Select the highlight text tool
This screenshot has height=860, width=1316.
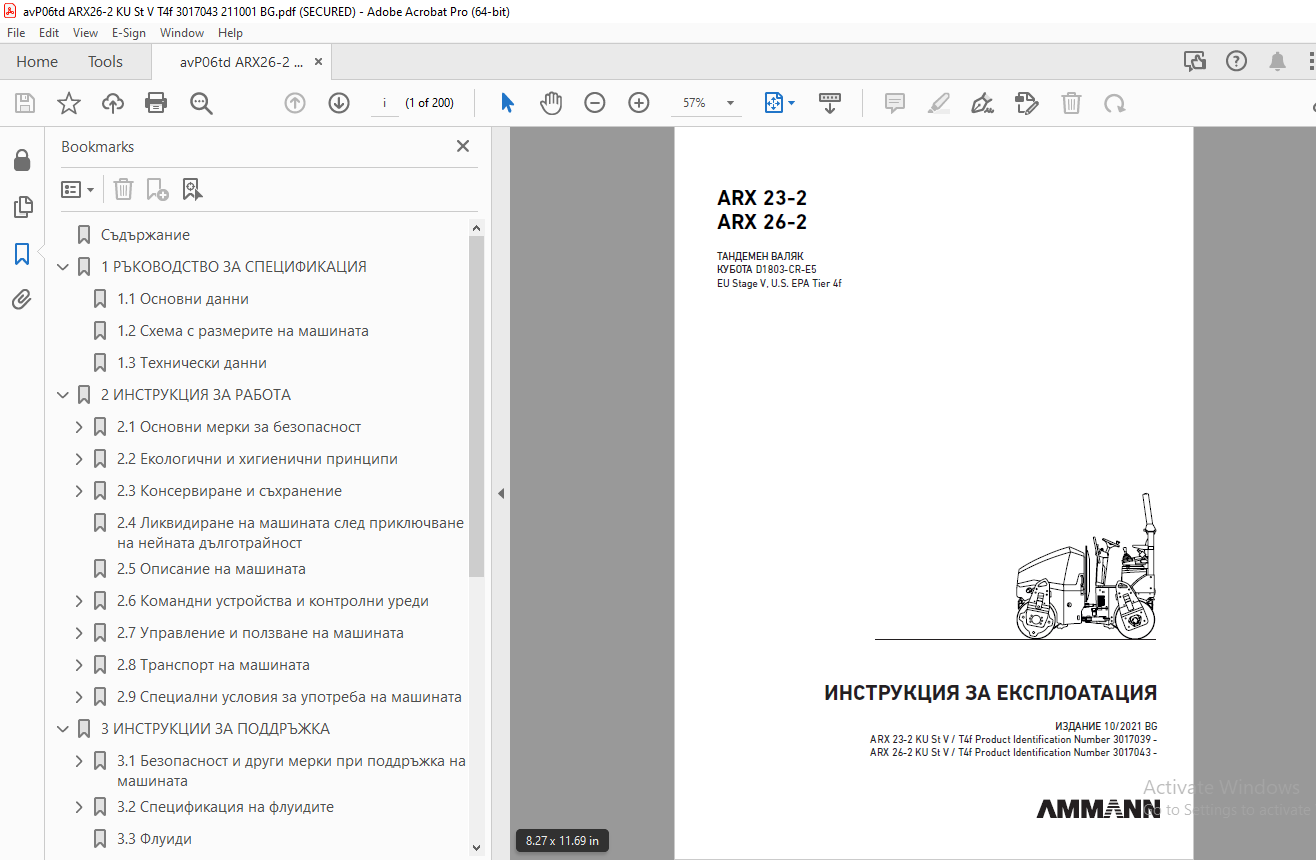(938, 103)
